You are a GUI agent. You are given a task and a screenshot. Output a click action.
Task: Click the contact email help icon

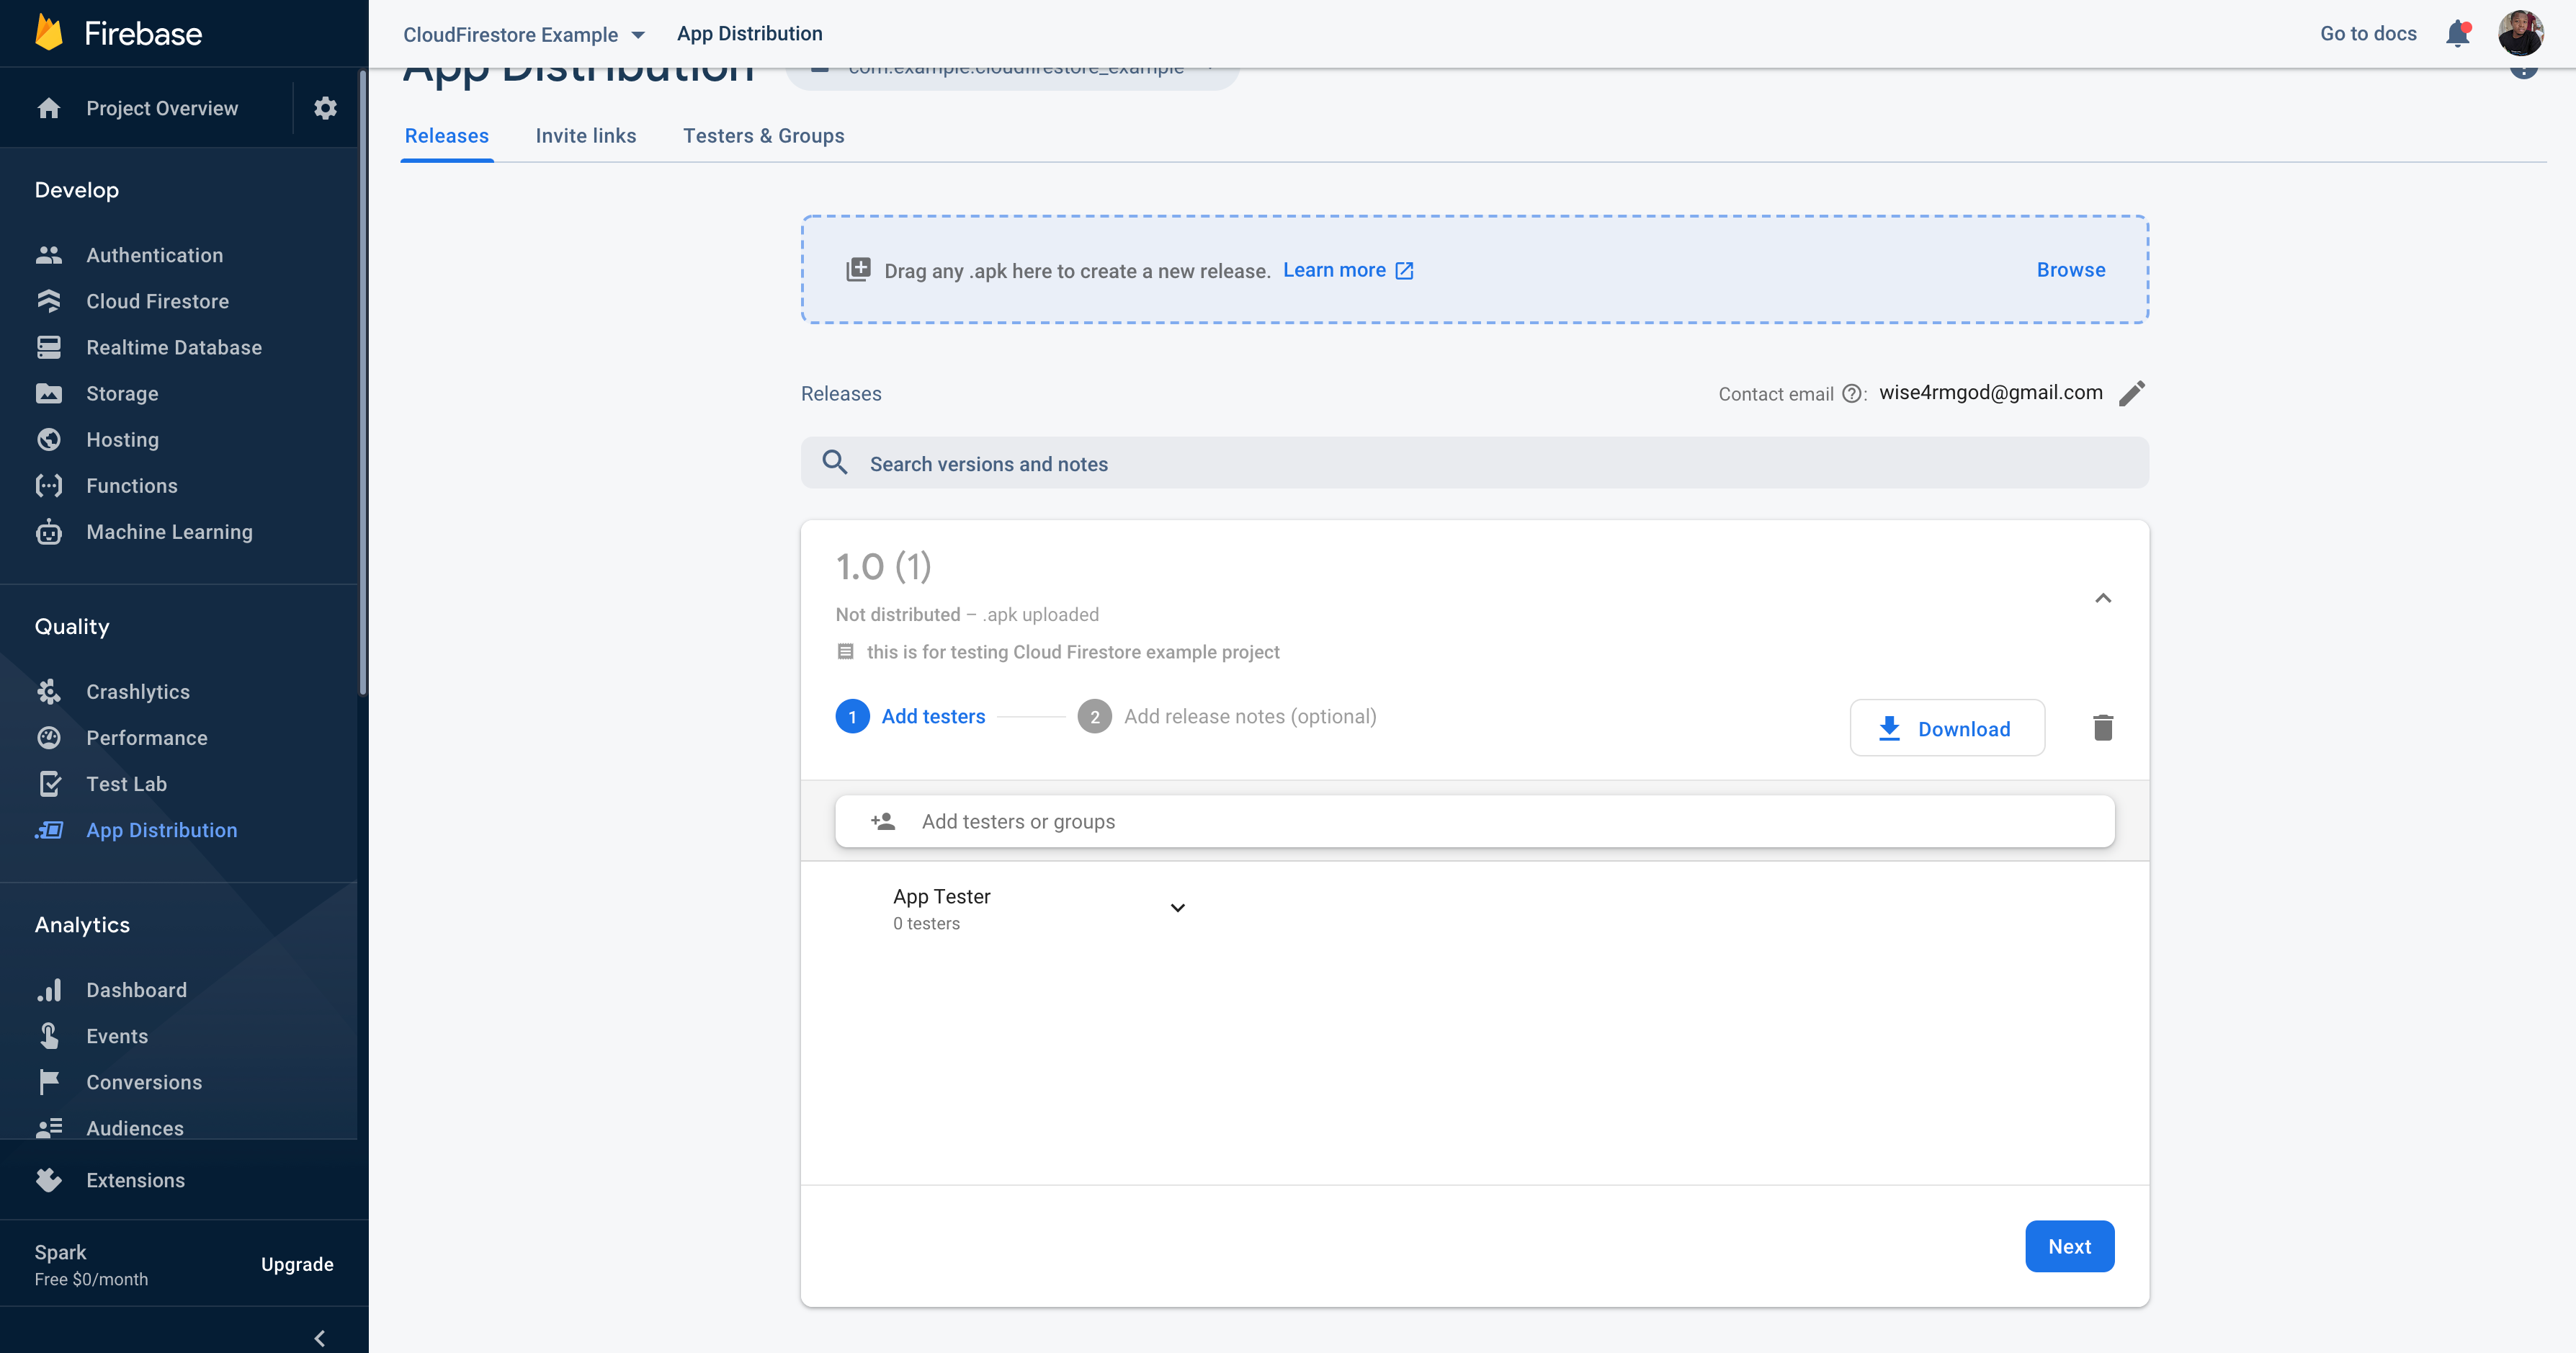point(1851,394)
